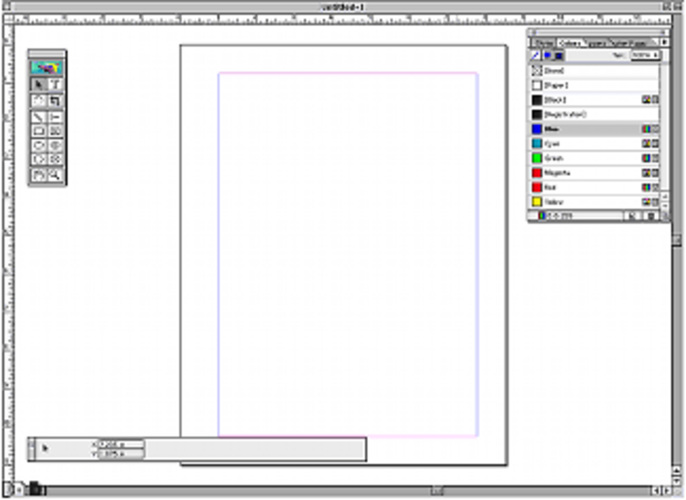Switch to the Styles tab
686x500 pixels.
coord(543,43)
